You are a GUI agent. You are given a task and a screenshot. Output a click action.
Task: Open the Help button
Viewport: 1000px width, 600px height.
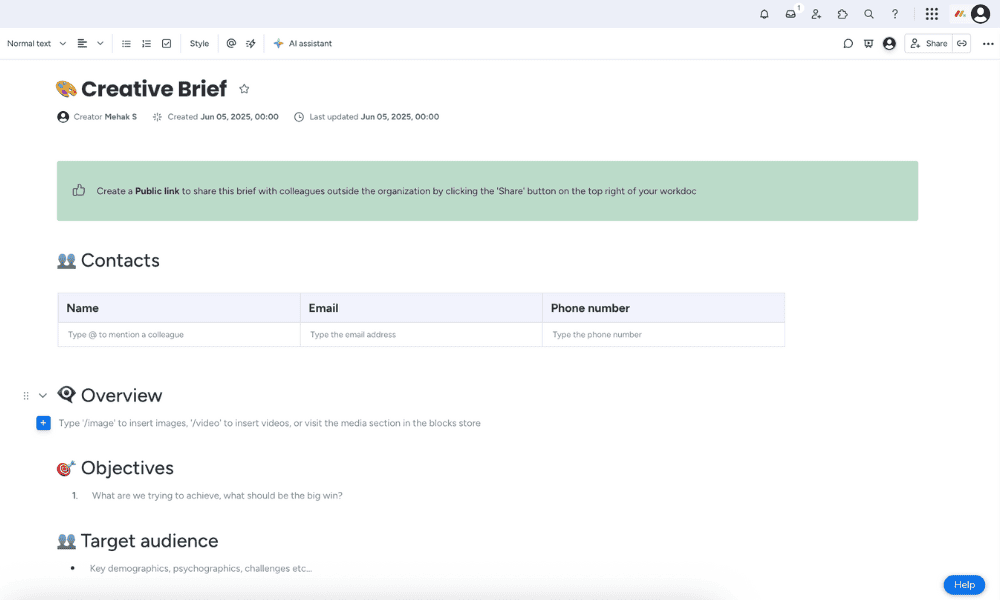click(x=964, y=585)
